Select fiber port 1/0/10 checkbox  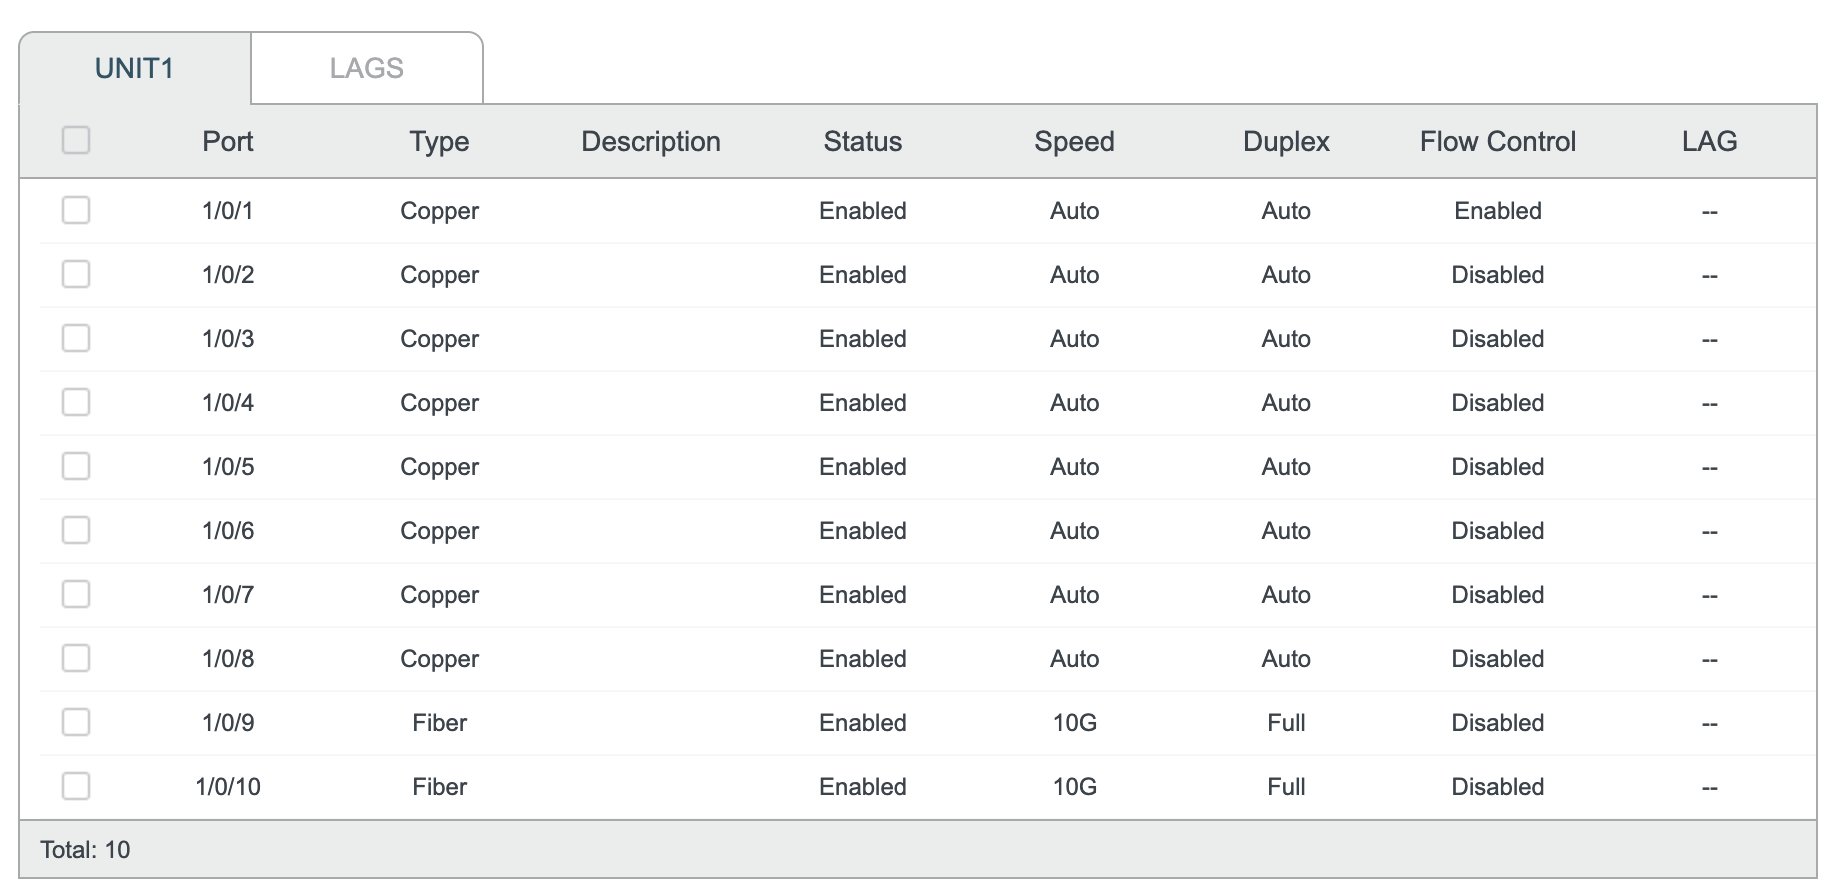pyautogui.click(x=76, y=786)
